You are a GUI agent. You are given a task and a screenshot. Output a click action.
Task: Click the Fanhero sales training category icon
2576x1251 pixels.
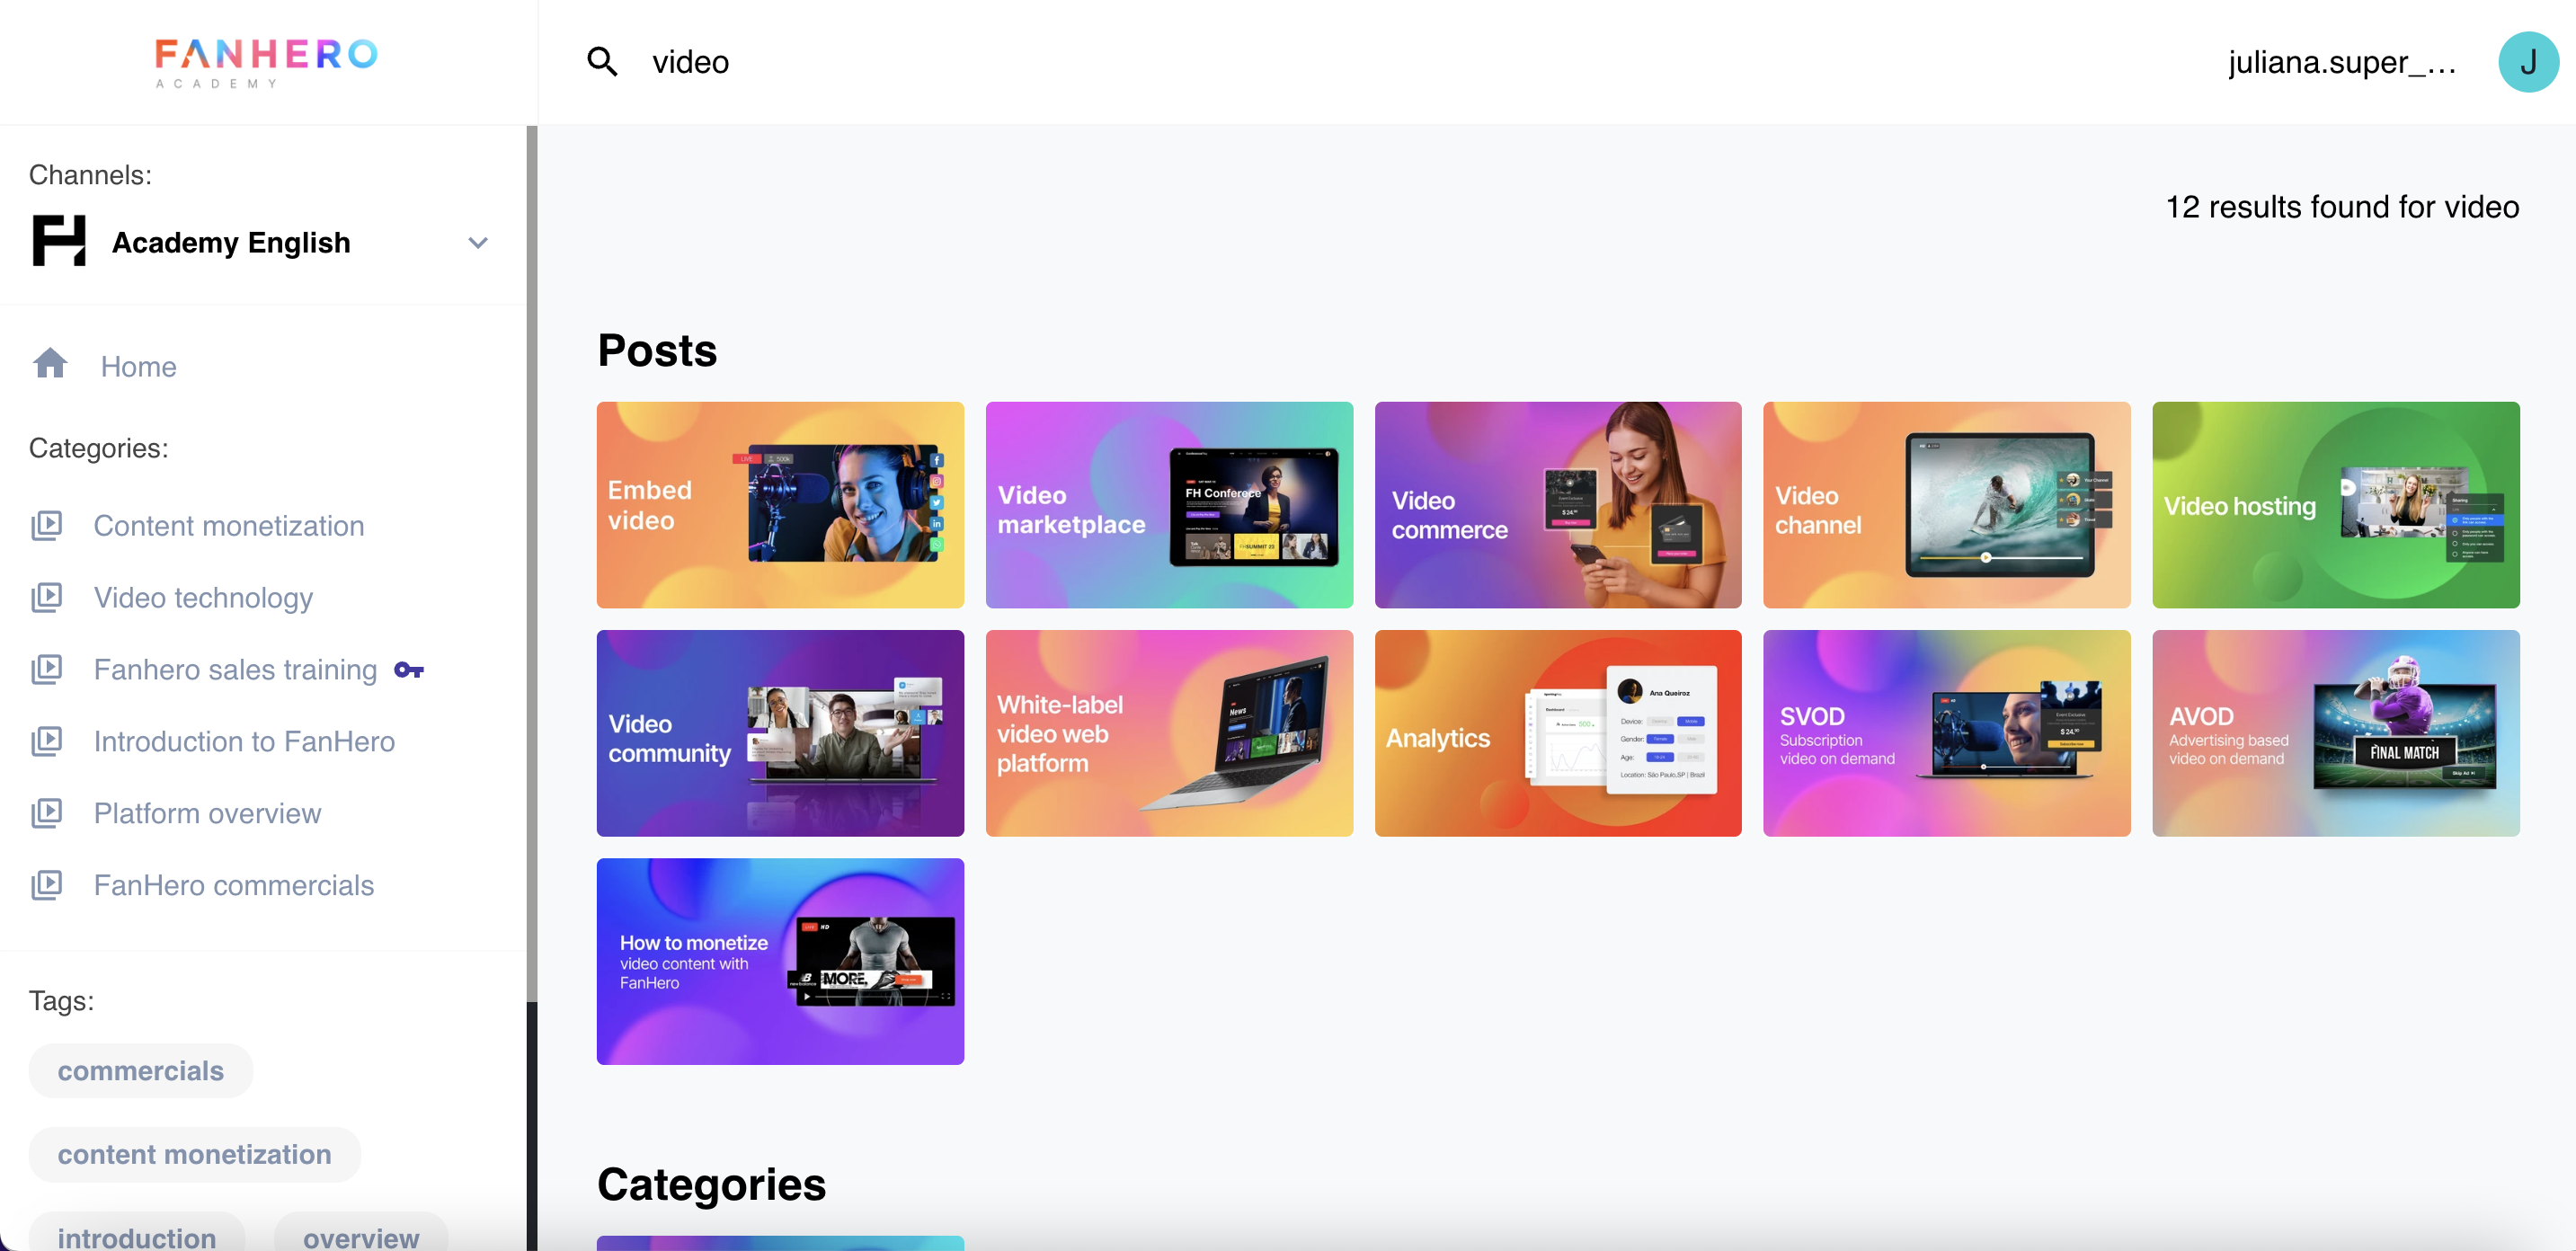point(46,669)
